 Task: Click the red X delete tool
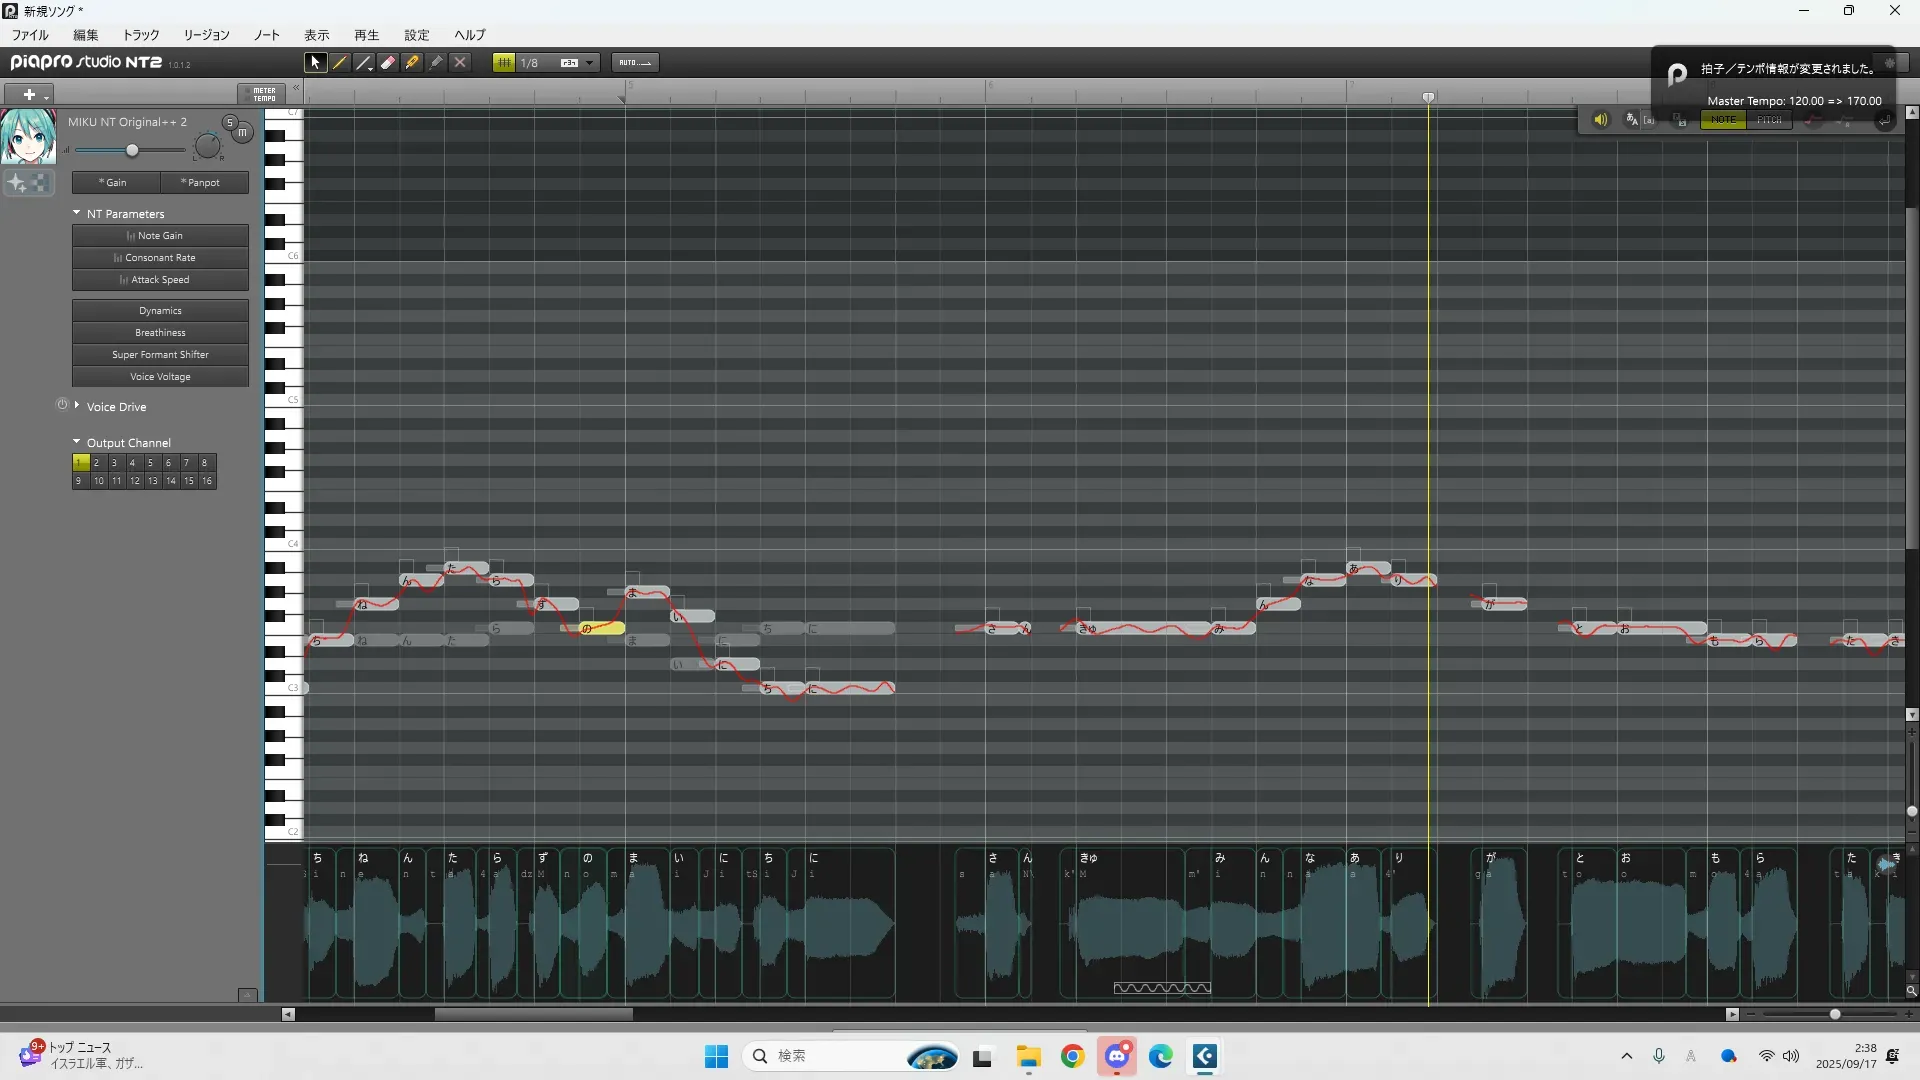460,62
